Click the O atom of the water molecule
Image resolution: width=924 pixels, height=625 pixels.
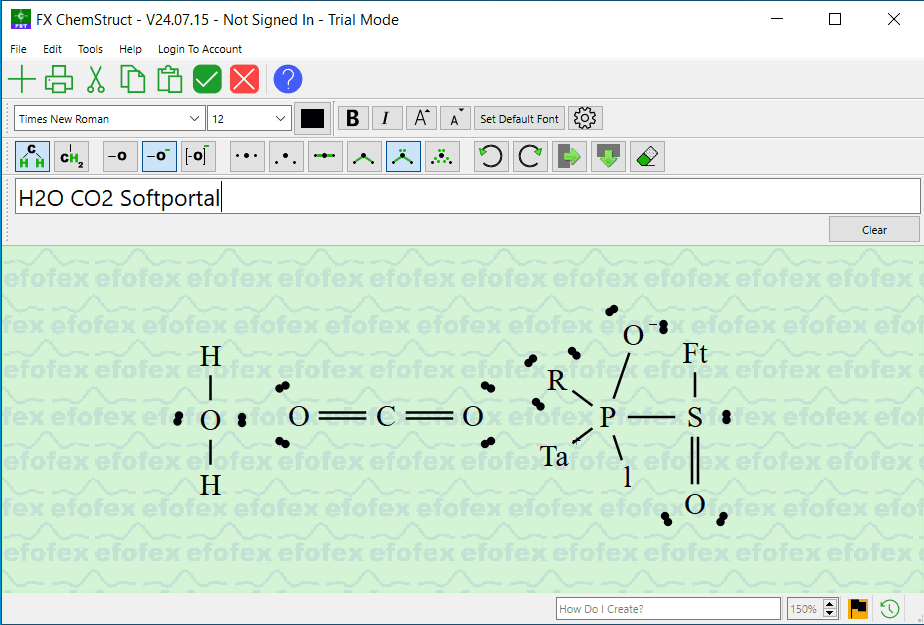[x=210, y=421]
